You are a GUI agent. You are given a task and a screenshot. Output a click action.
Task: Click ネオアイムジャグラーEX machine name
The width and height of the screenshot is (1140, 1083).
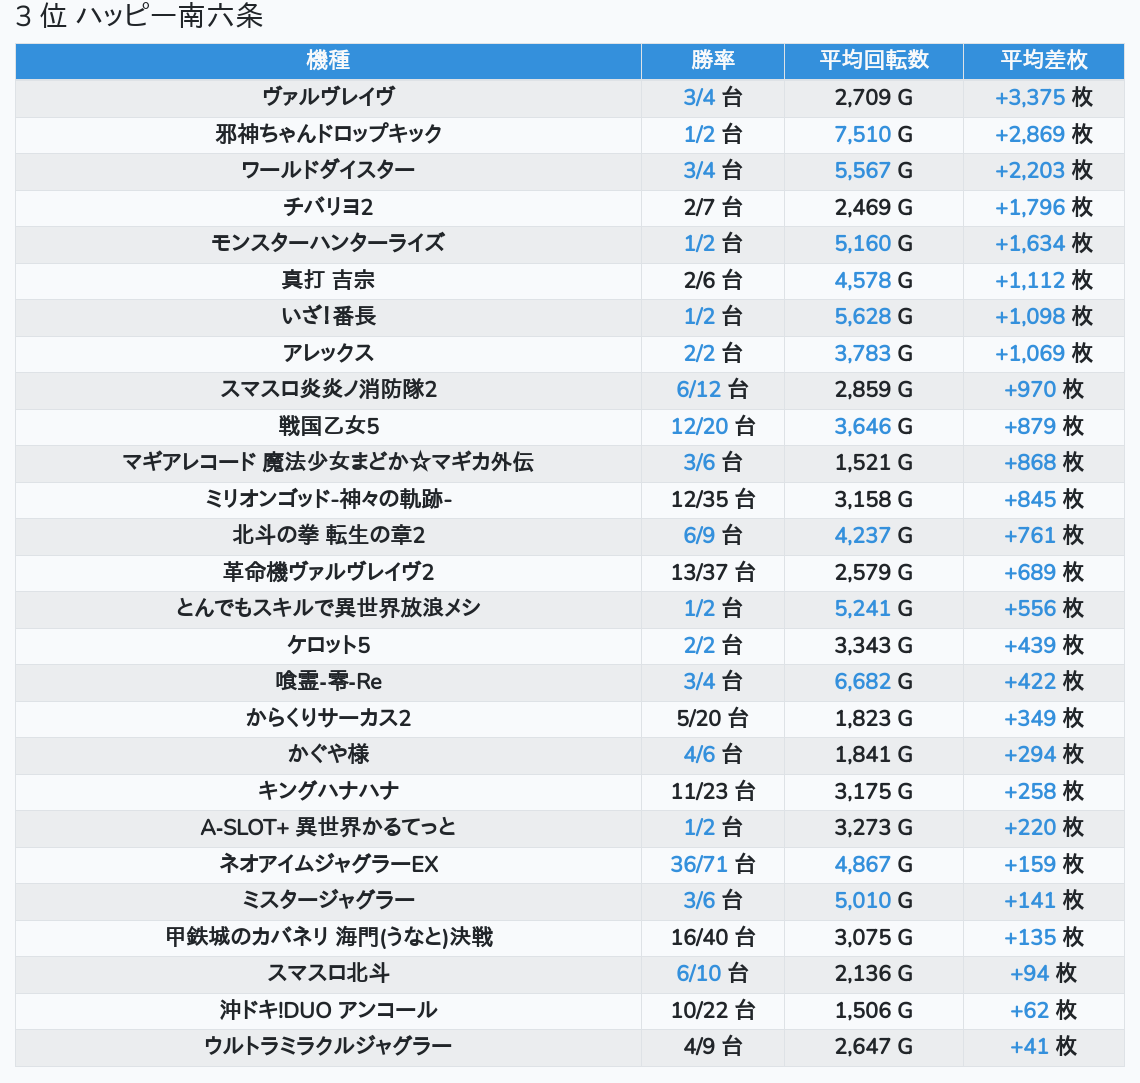pos(328,864)
